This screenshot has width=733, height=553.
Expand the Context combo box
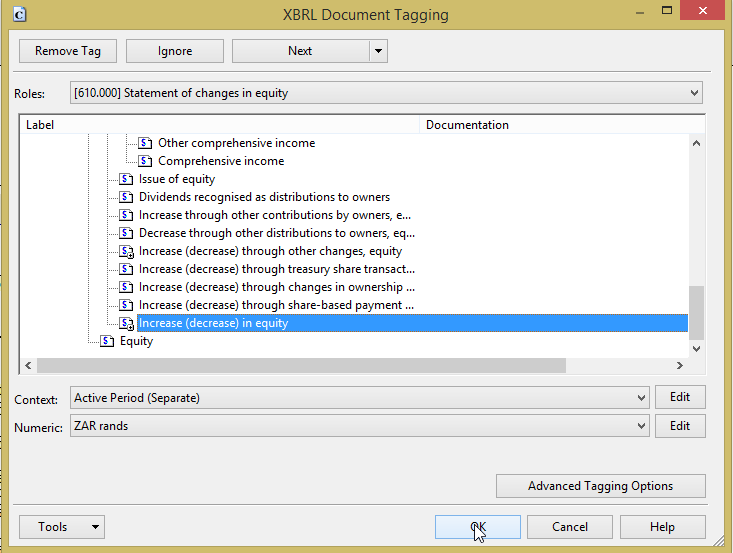641,398
